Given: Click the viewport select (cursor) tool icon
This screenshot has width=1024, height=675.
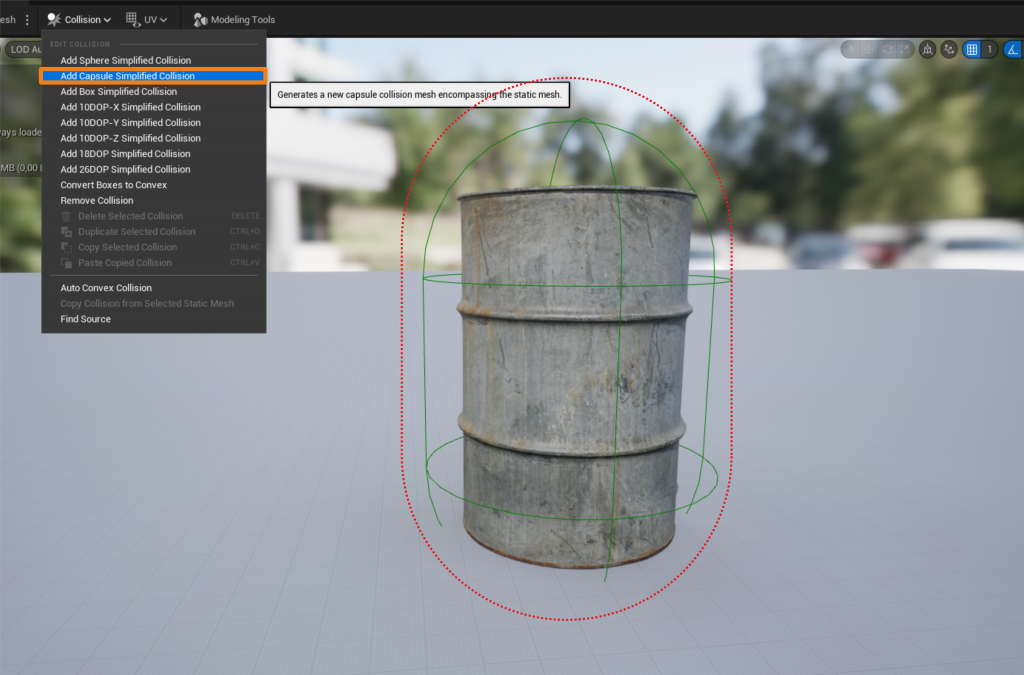Looking at the screenshot, I should 852,50.
